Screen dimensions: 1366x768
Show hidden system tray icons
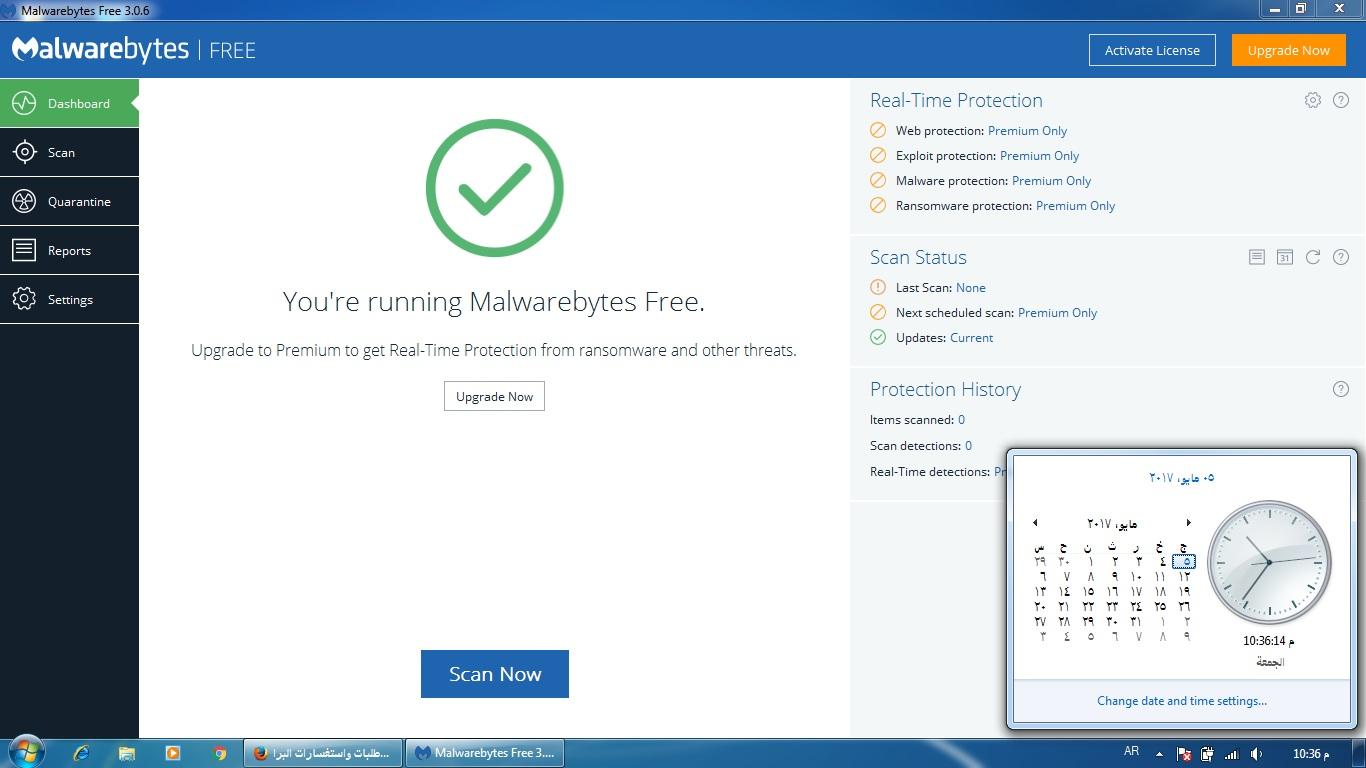[x=1159, y=754]
